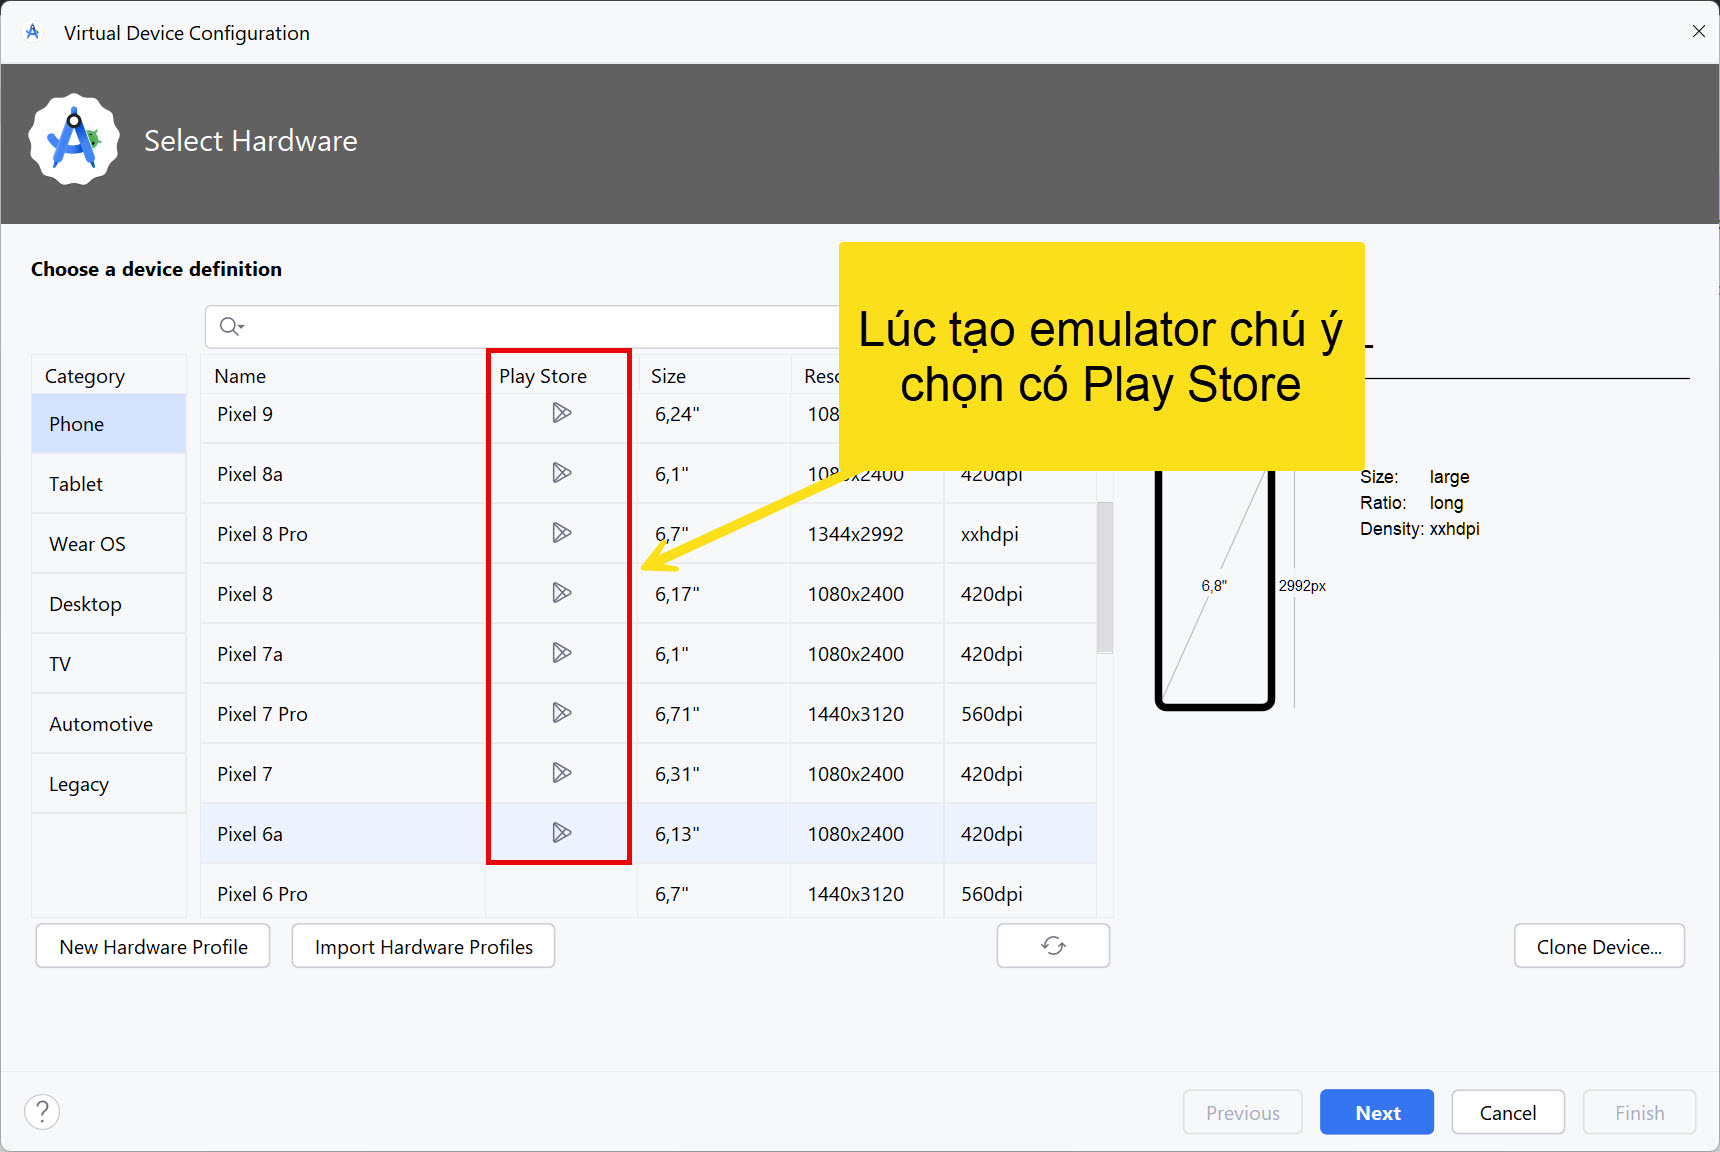Image resolution: width=1720 pixels, height=1152 pixels.
Task: Click the Play Store icon for Pixel 9
Action: pos(562,413)
